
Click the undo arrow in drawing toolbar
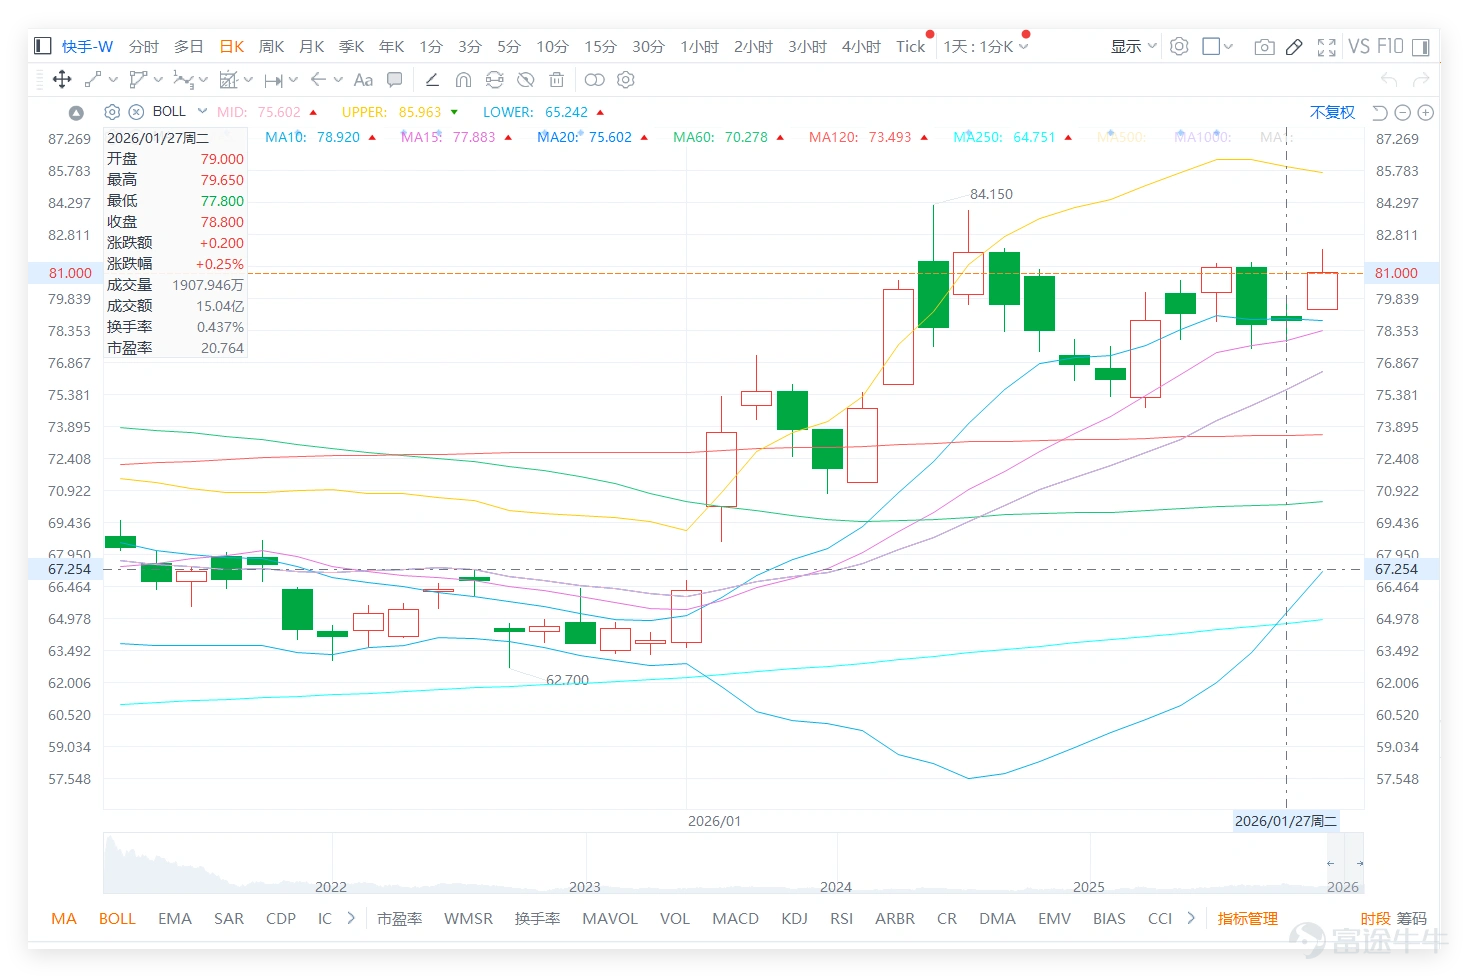tap(1389, 79)
